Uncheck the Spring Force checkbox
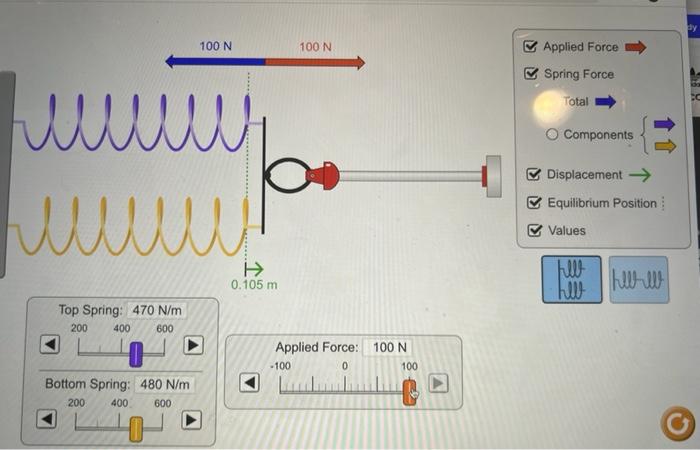The height and width of the screenshot is (450, 700). tap(531, 73)
